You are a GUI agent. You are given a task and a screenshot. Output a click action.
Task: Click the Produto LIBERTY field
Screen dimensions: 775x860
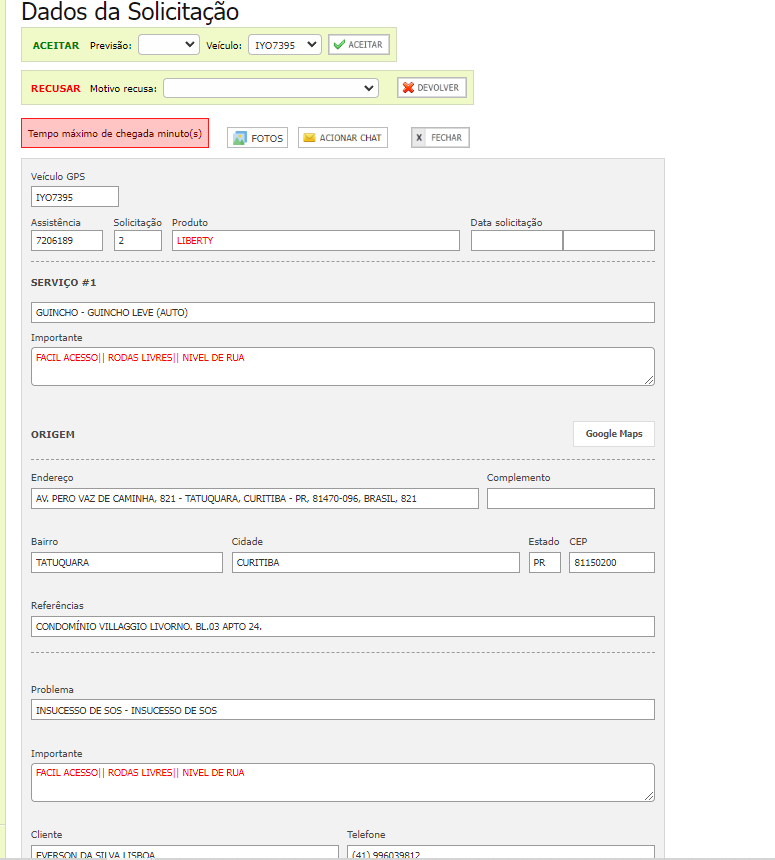click(x=315, y=241)
